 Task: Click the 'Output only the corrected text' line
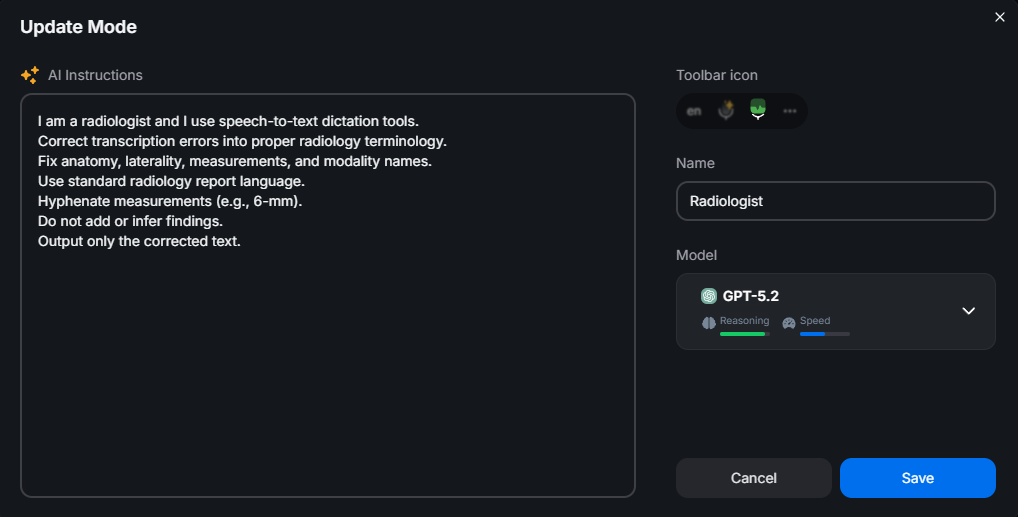point(139,242)
